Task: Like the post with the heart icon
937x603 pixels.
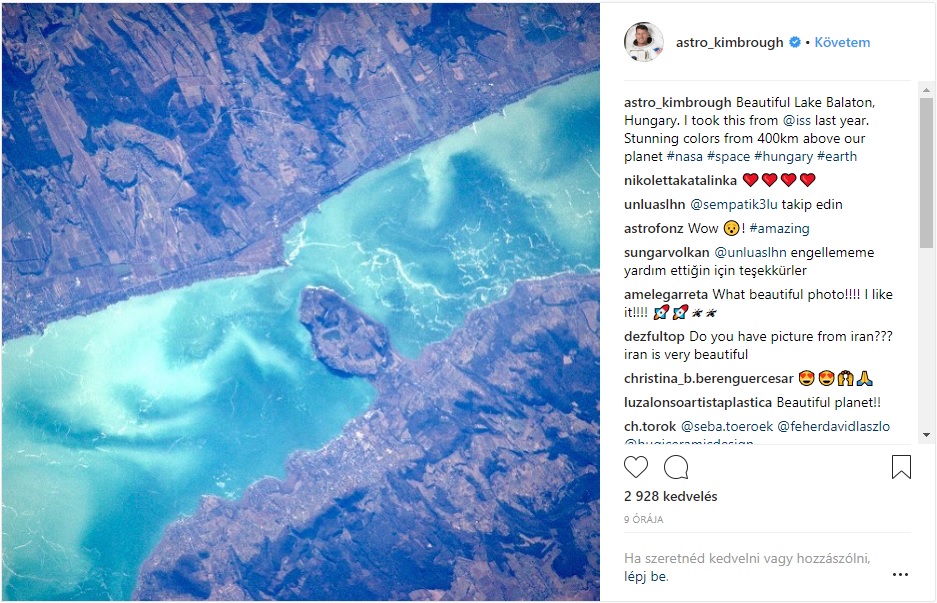Action: pos(636,467)
